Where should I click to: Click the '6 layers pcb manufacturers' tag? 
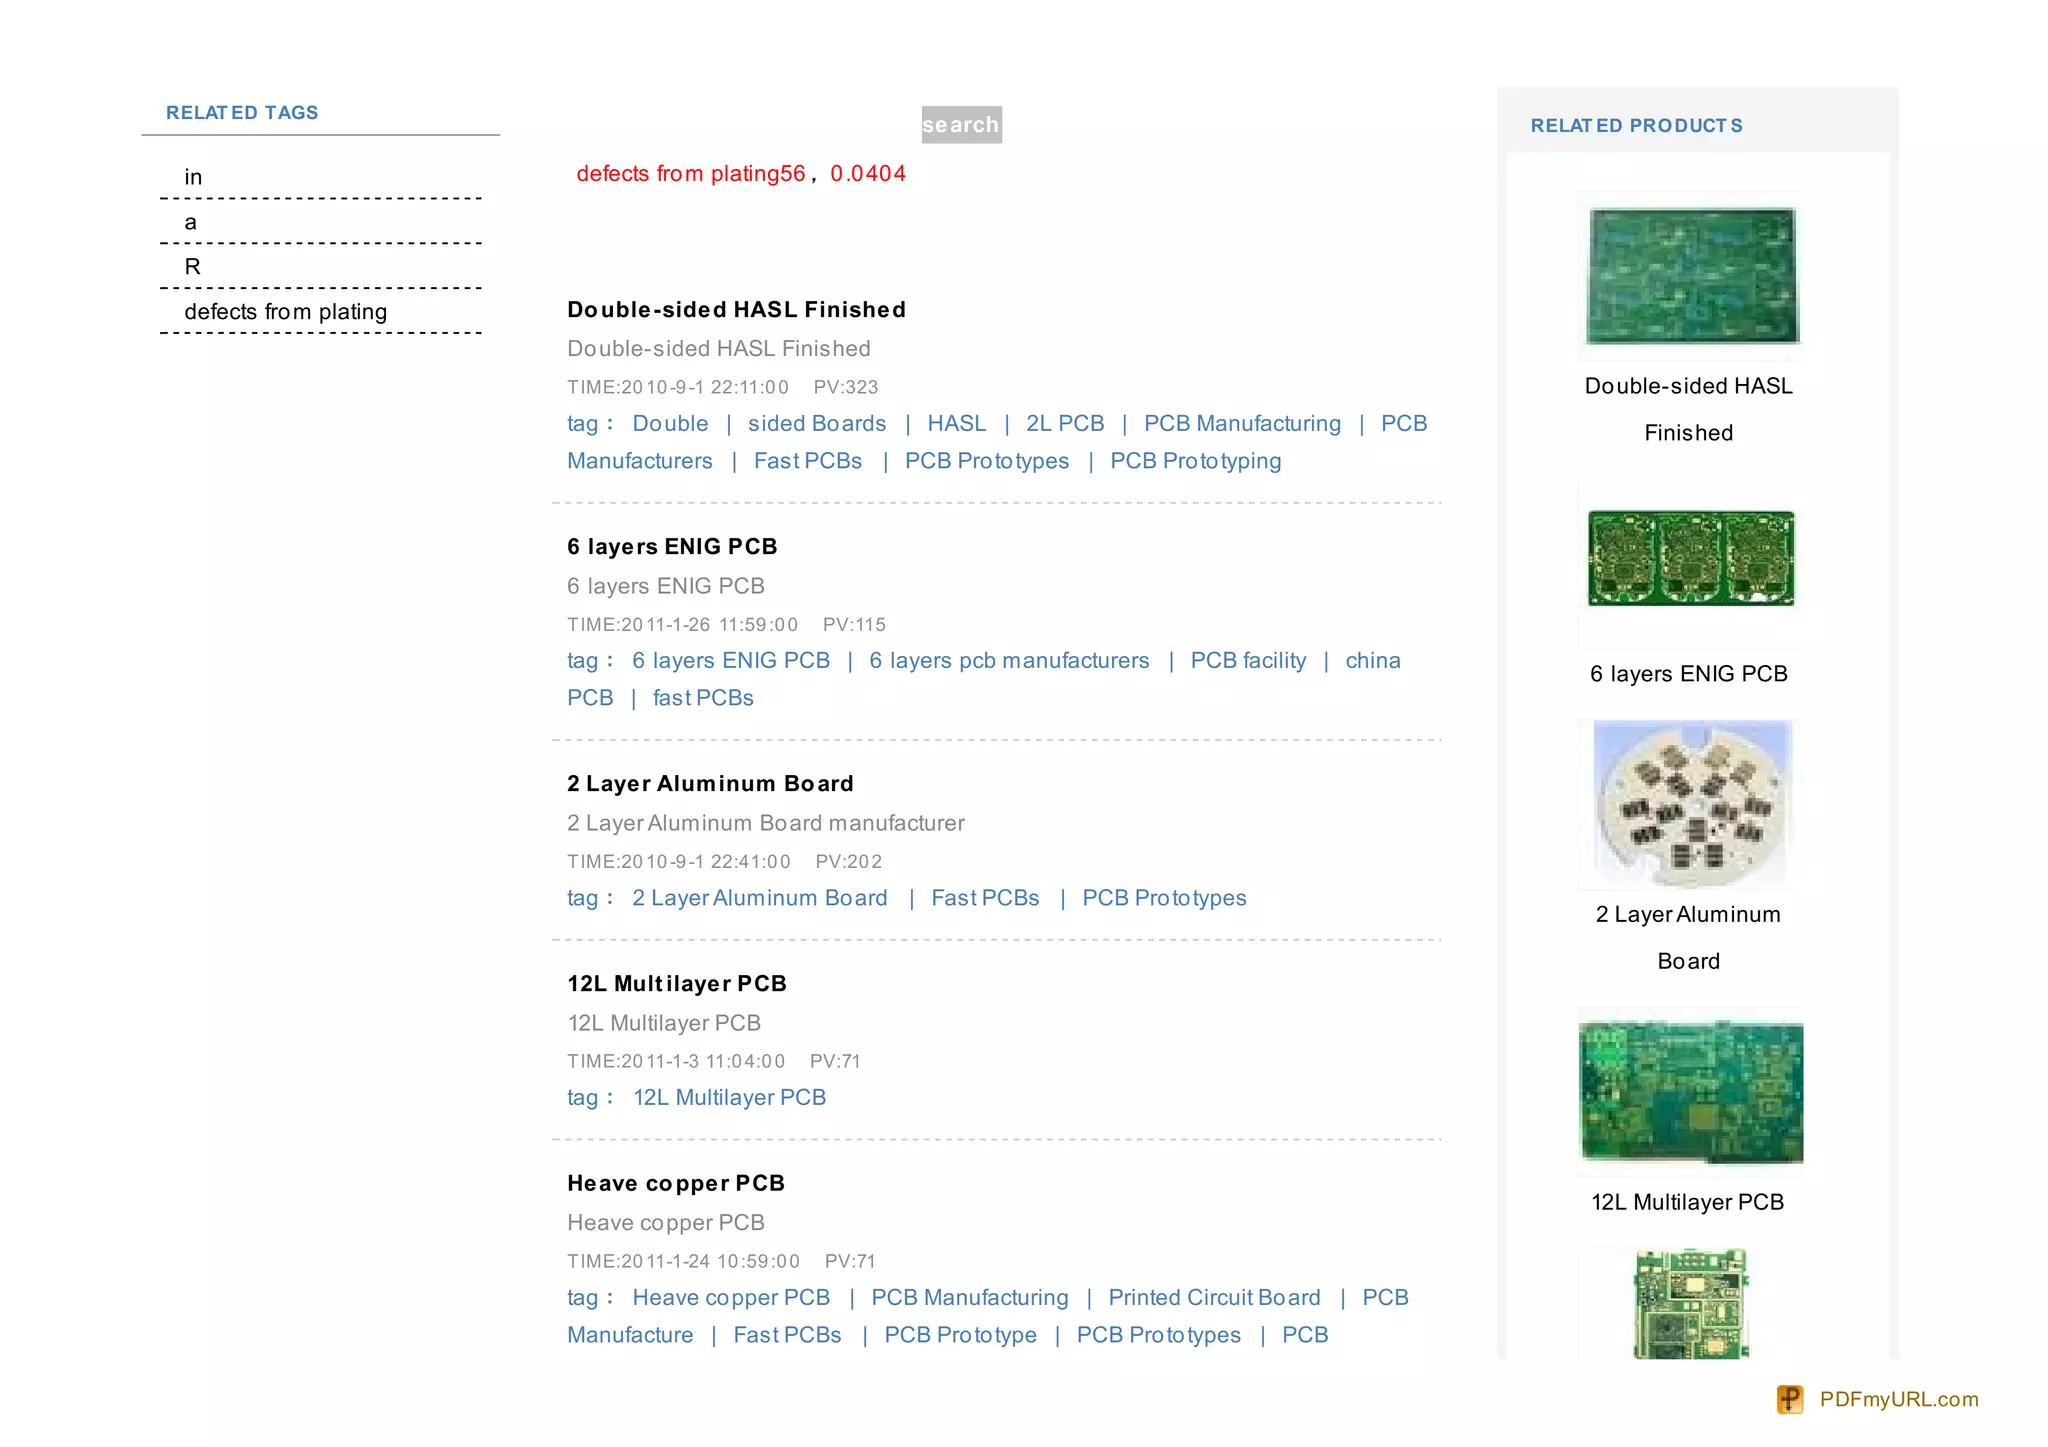point(1009,661)
